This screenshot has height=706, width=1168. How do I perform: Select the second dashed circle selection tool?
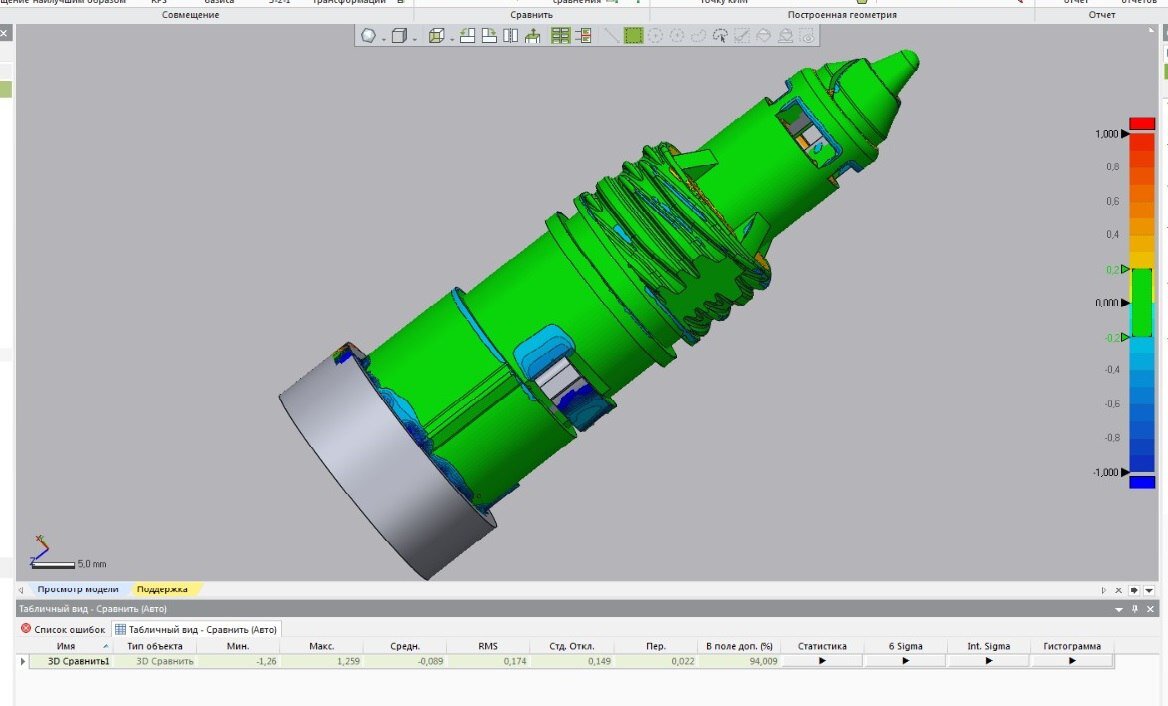click(x=676, y=35)
